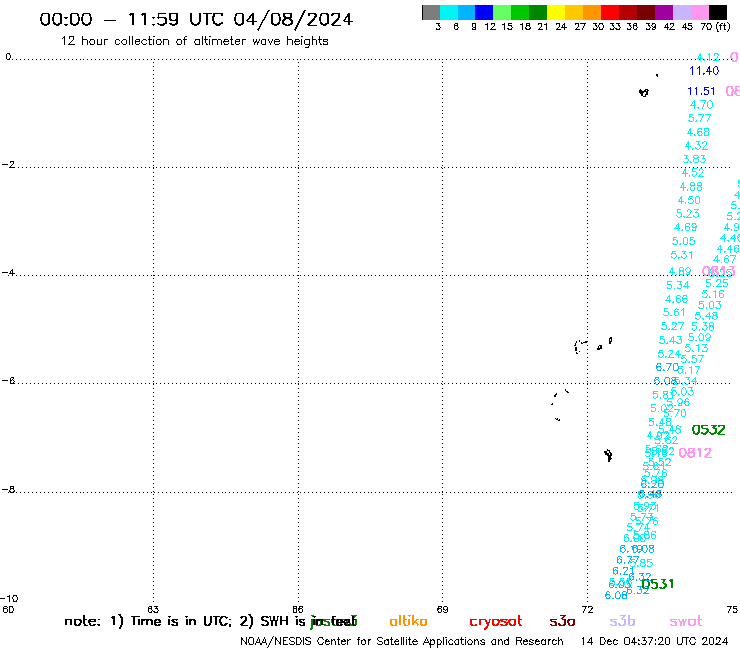Click the pink 0812 time stamp
740x650 pixels.
point(695,453)
